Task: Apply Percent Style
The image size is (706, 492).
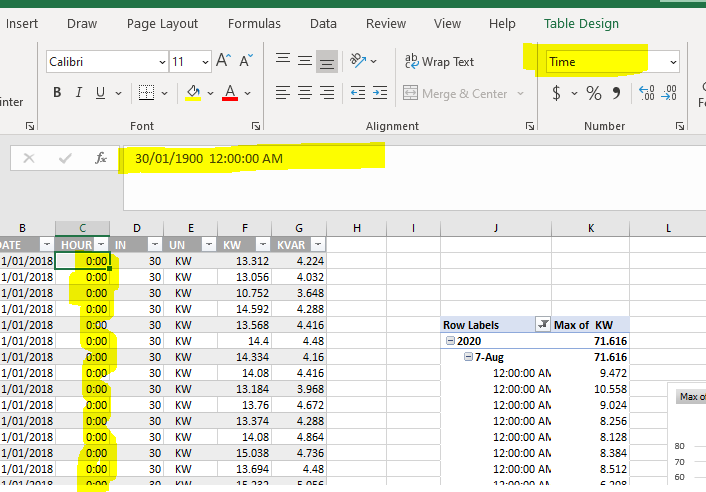Action: [x=593, y=93]
